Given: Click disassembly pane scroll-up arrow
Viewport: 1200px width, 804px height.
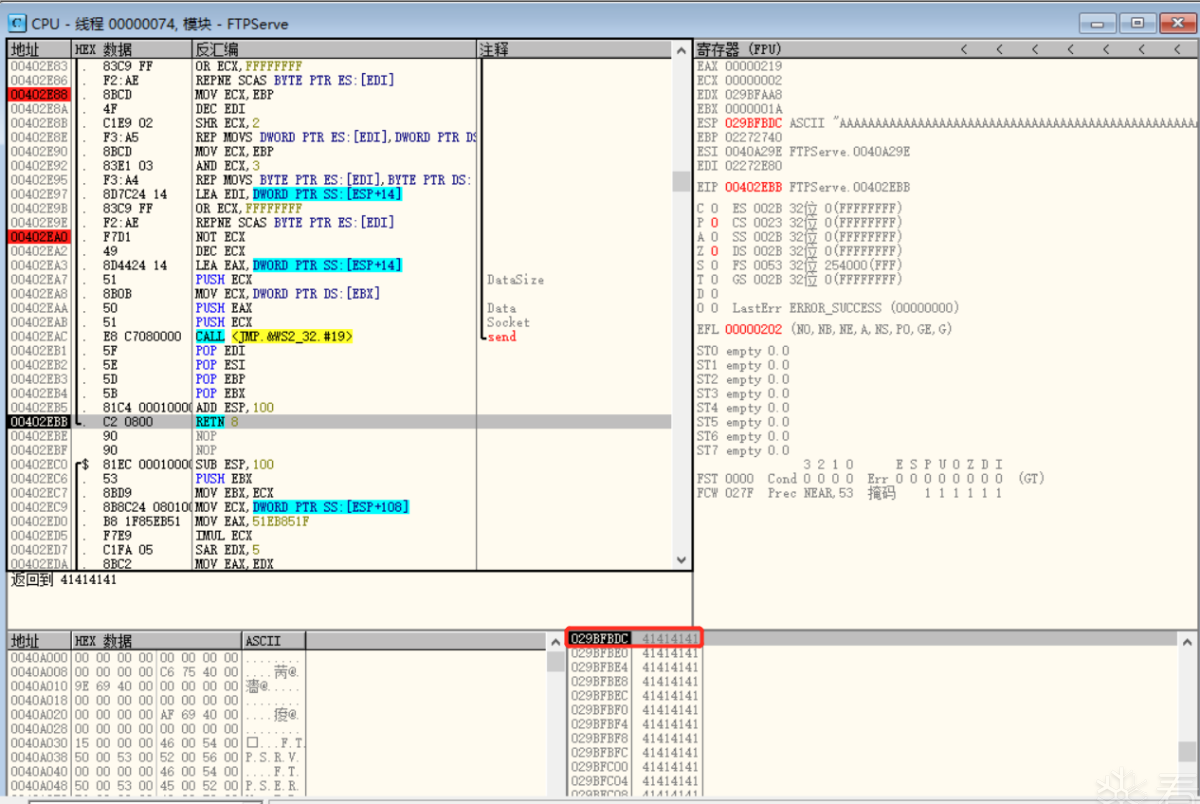Looking at the screenshot, I should pyautogui.click(x=682, y=49).
